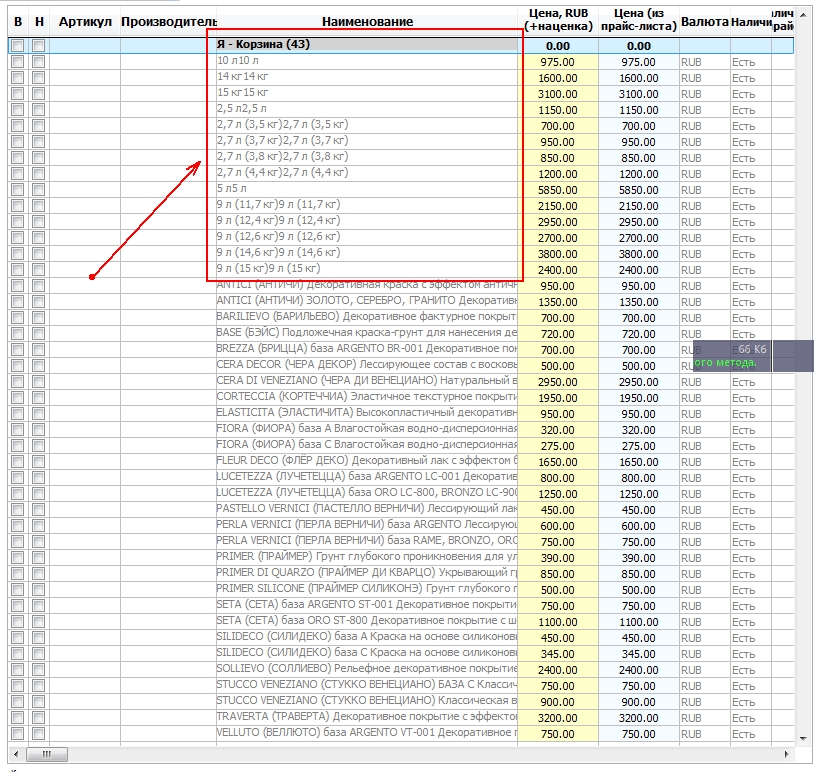
Task: Select the SILIDECO (СИЛИДЕКО) база А row
Action: click(401, 638)
